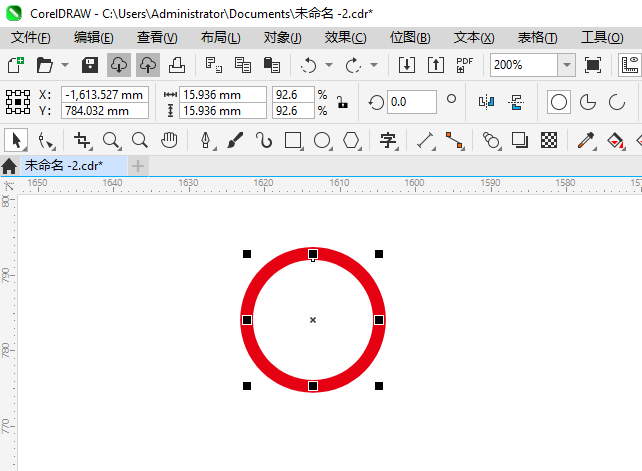
Task: Select the Shape edit tool
Action: pyautogui.click(x=46, y=140)
